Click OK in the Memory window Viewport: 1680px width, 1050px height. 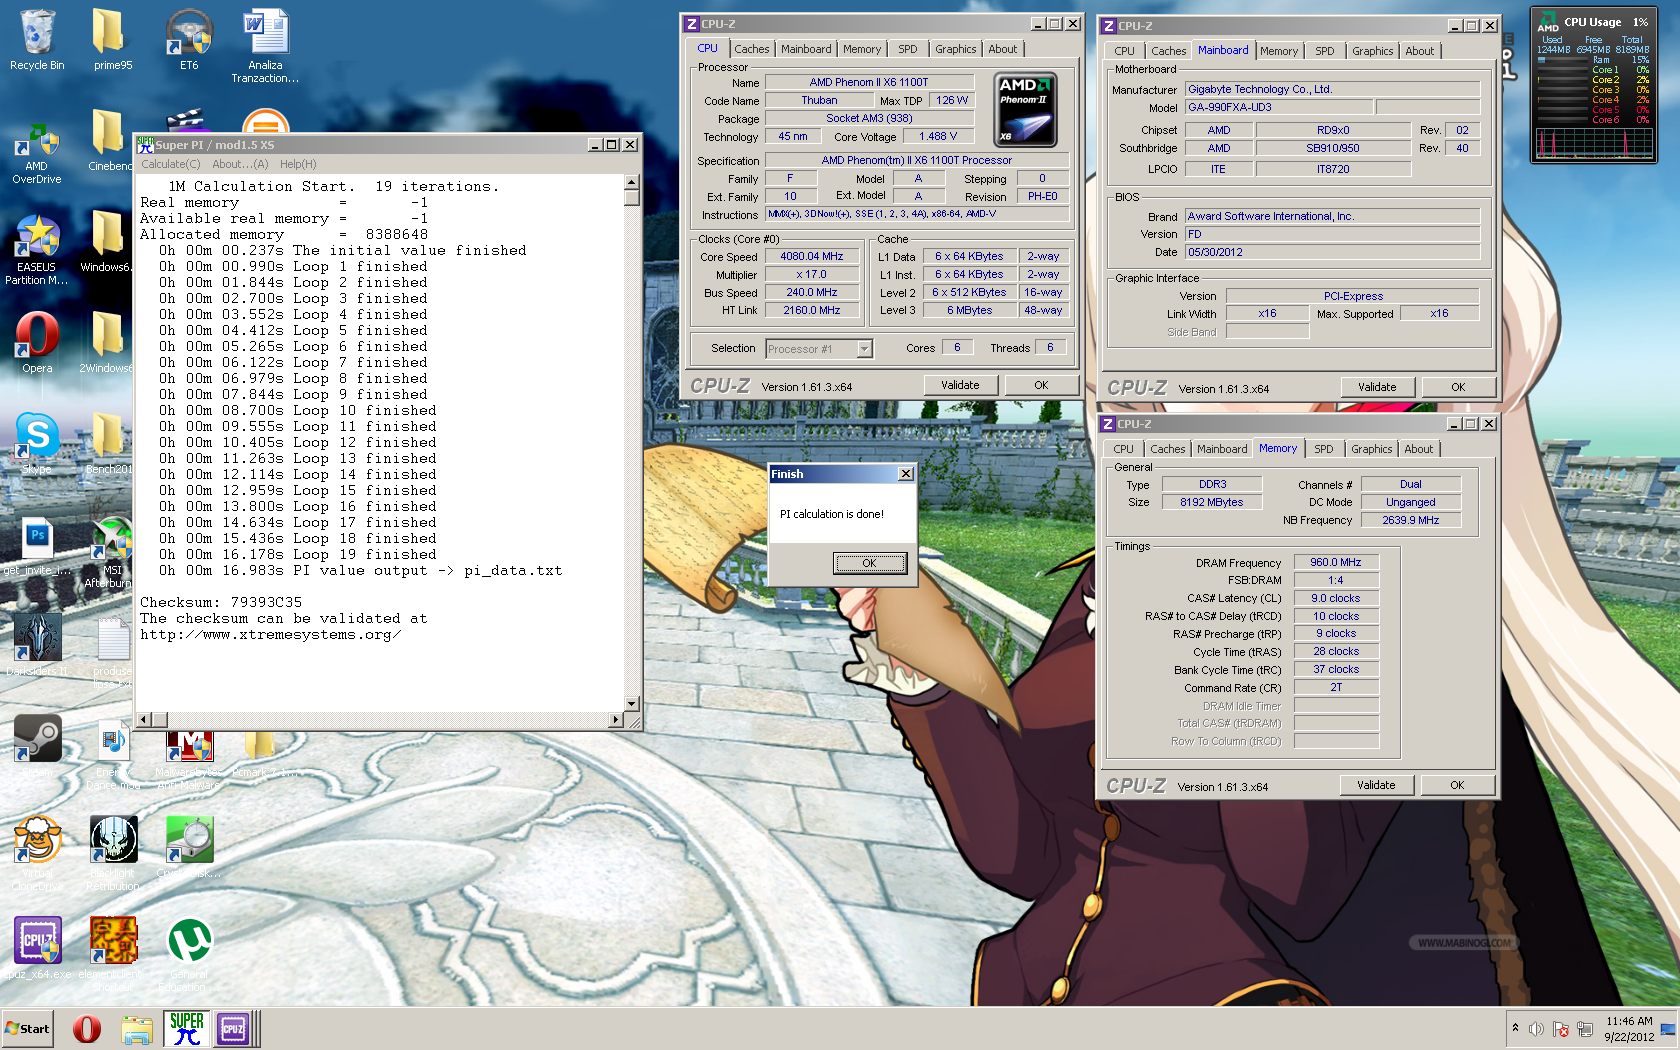point(1457,785)
